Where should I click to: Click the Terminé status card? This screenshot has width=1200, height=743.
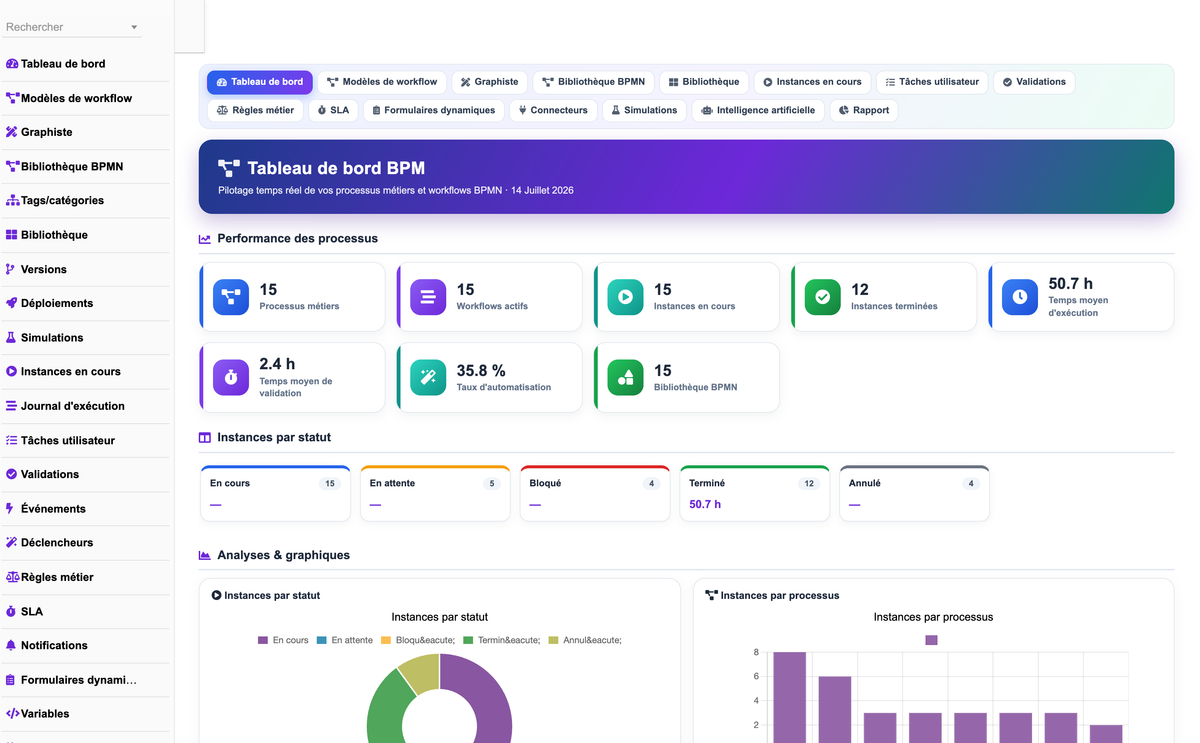pos(755,493)
